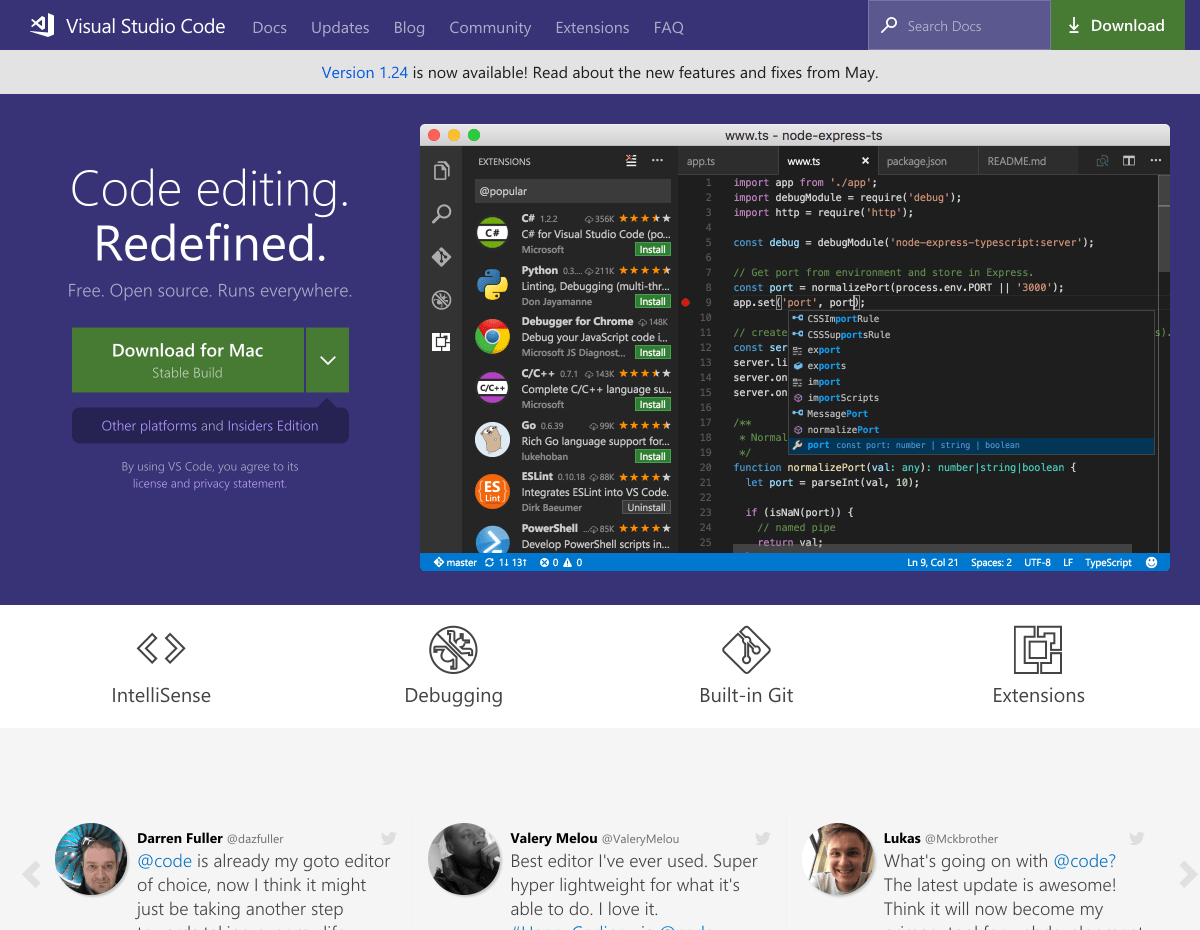Click the Debugger for Chrome icon
The width and height of the screenshot is (1200, 930).
pos(492,337)
